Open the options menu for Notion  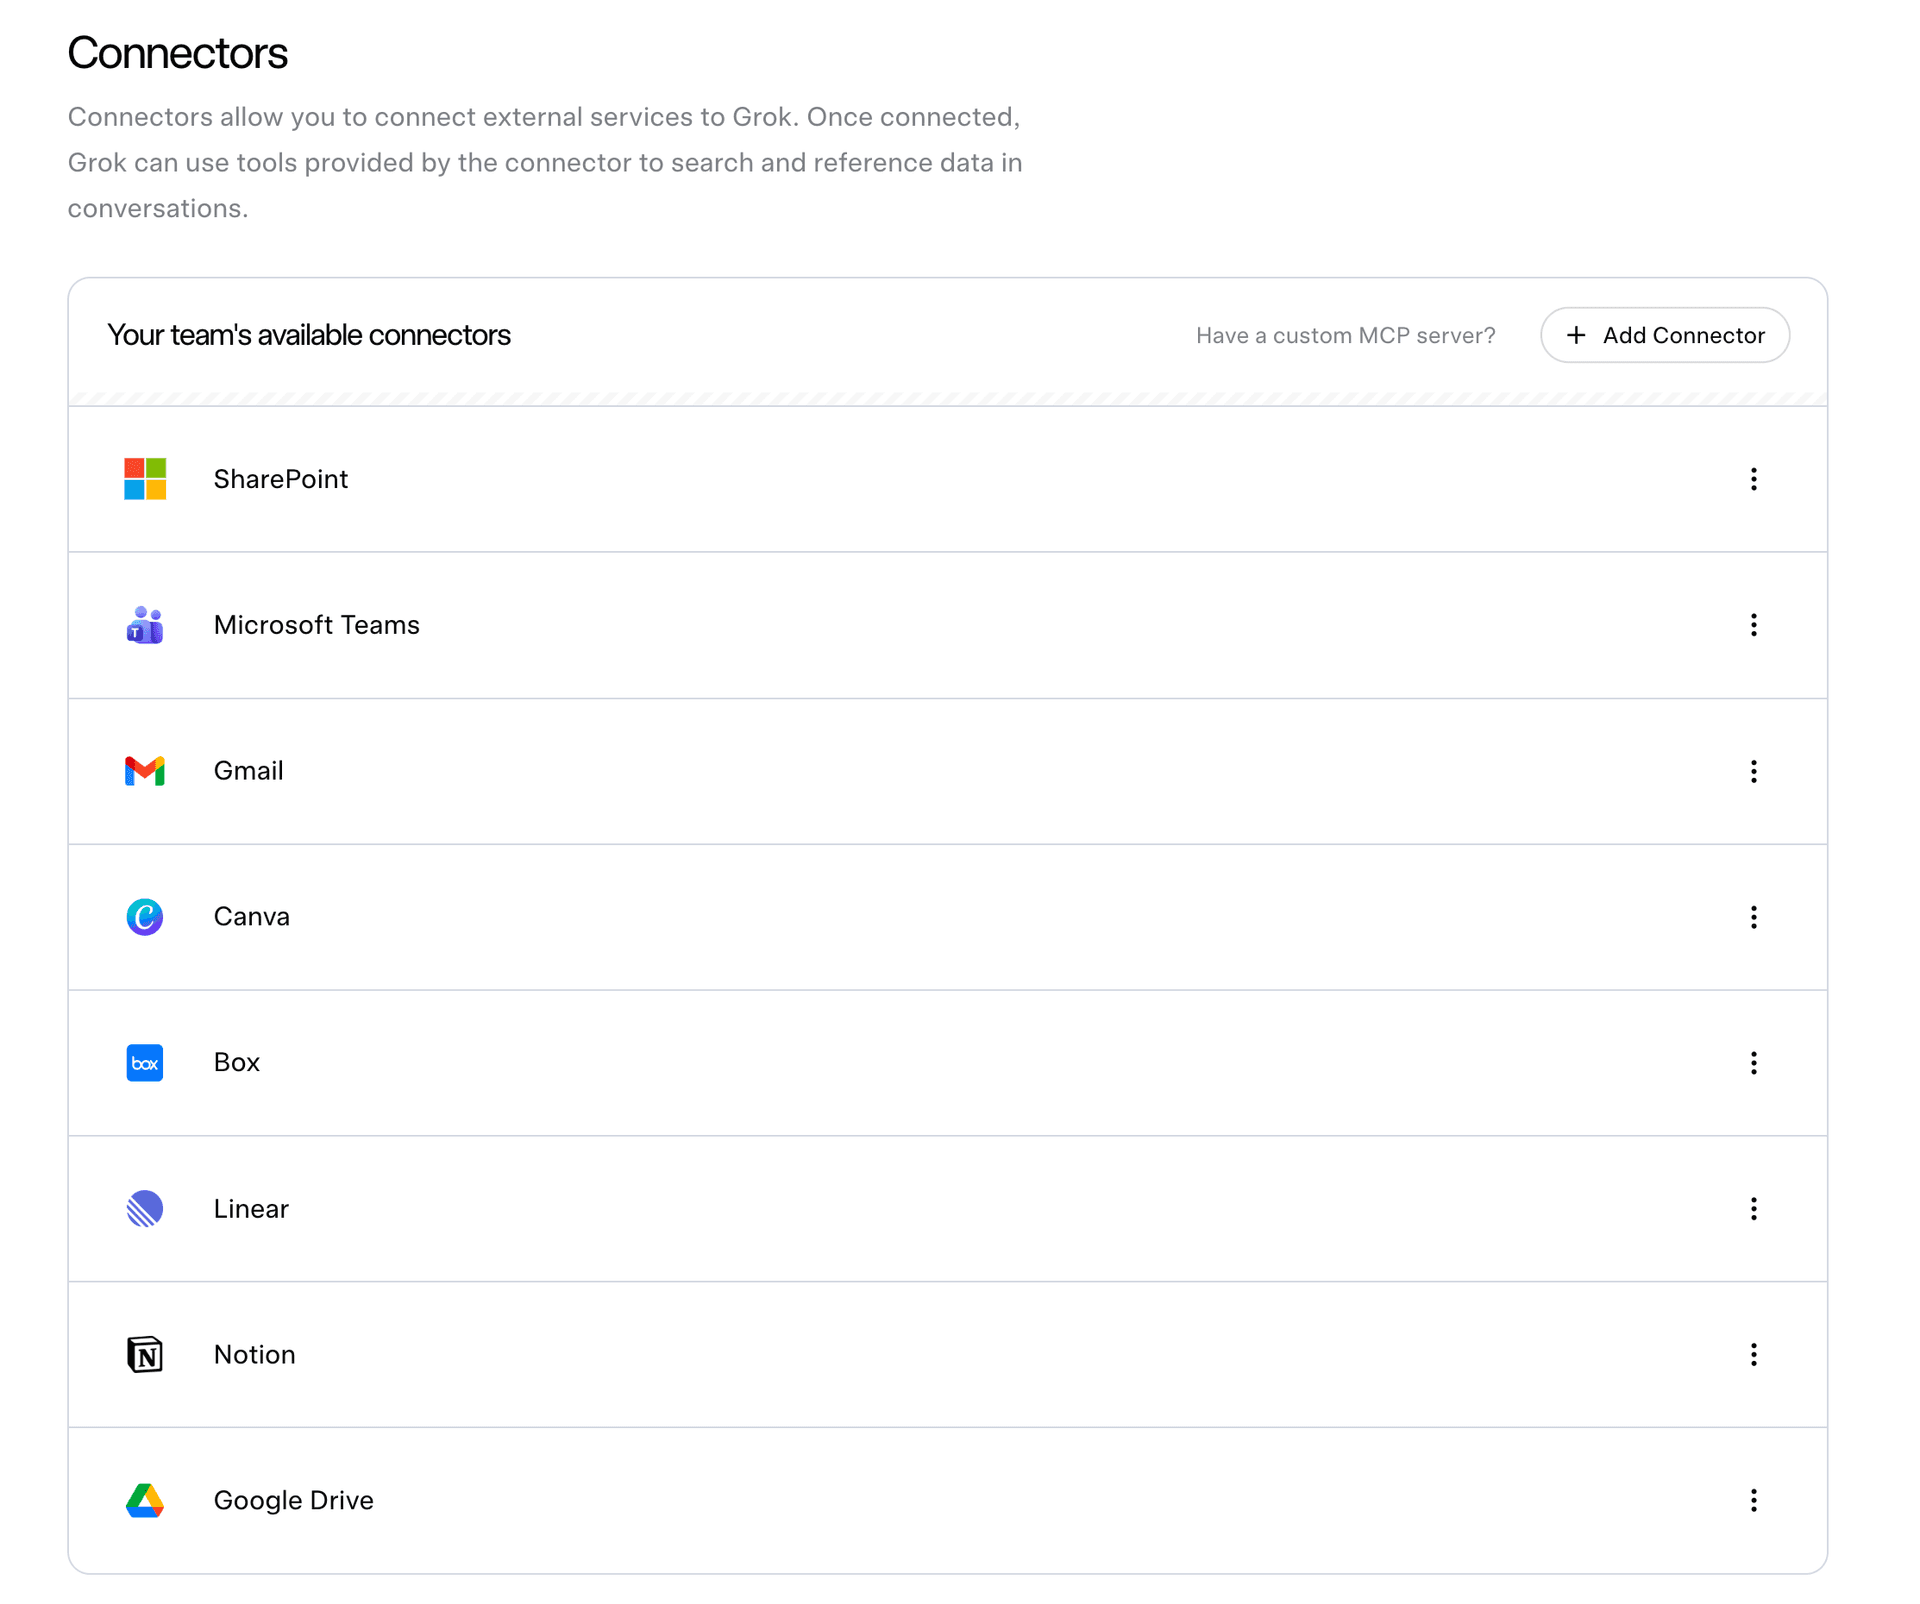click(x=1753, y=1354)
